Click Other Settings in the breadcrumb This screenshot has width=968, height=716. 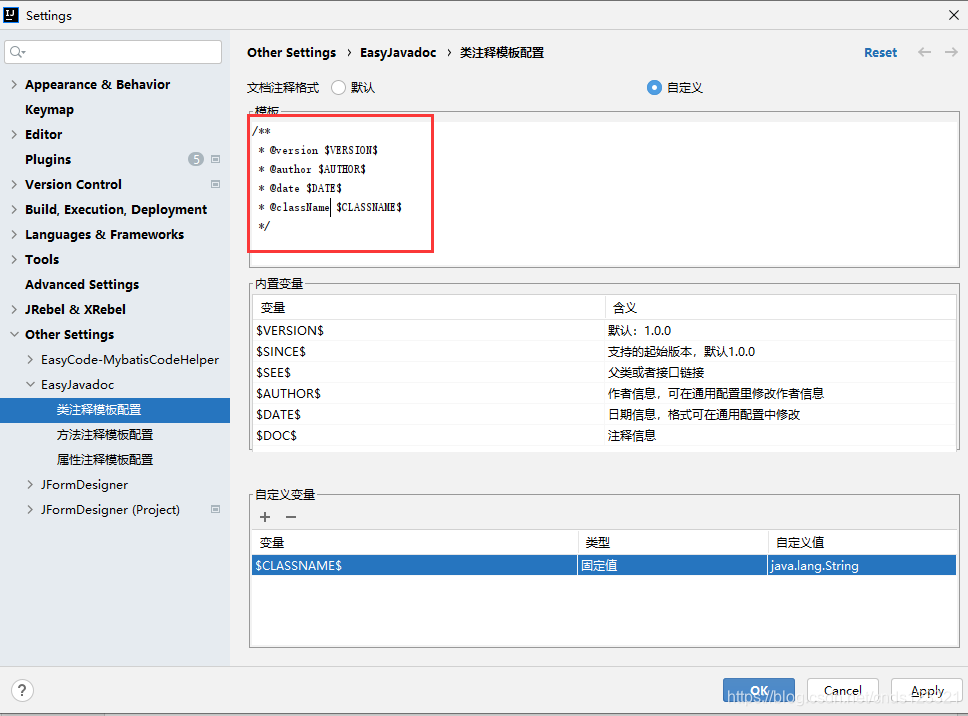click(291, 52)
